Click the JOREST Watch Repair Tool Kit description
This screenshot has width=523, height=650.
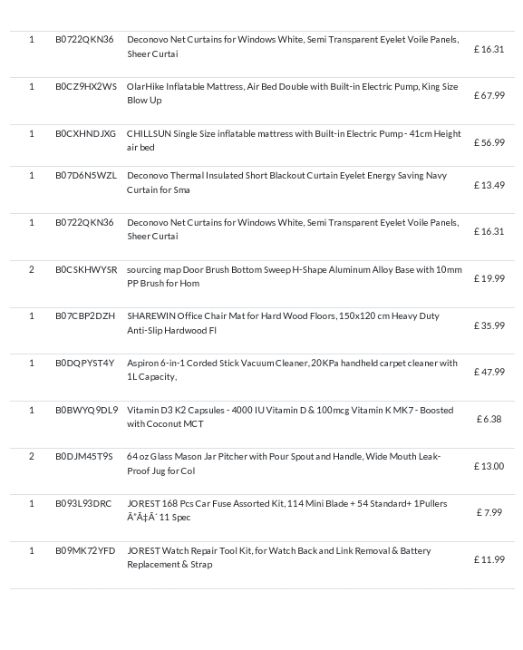pos(279,558)
